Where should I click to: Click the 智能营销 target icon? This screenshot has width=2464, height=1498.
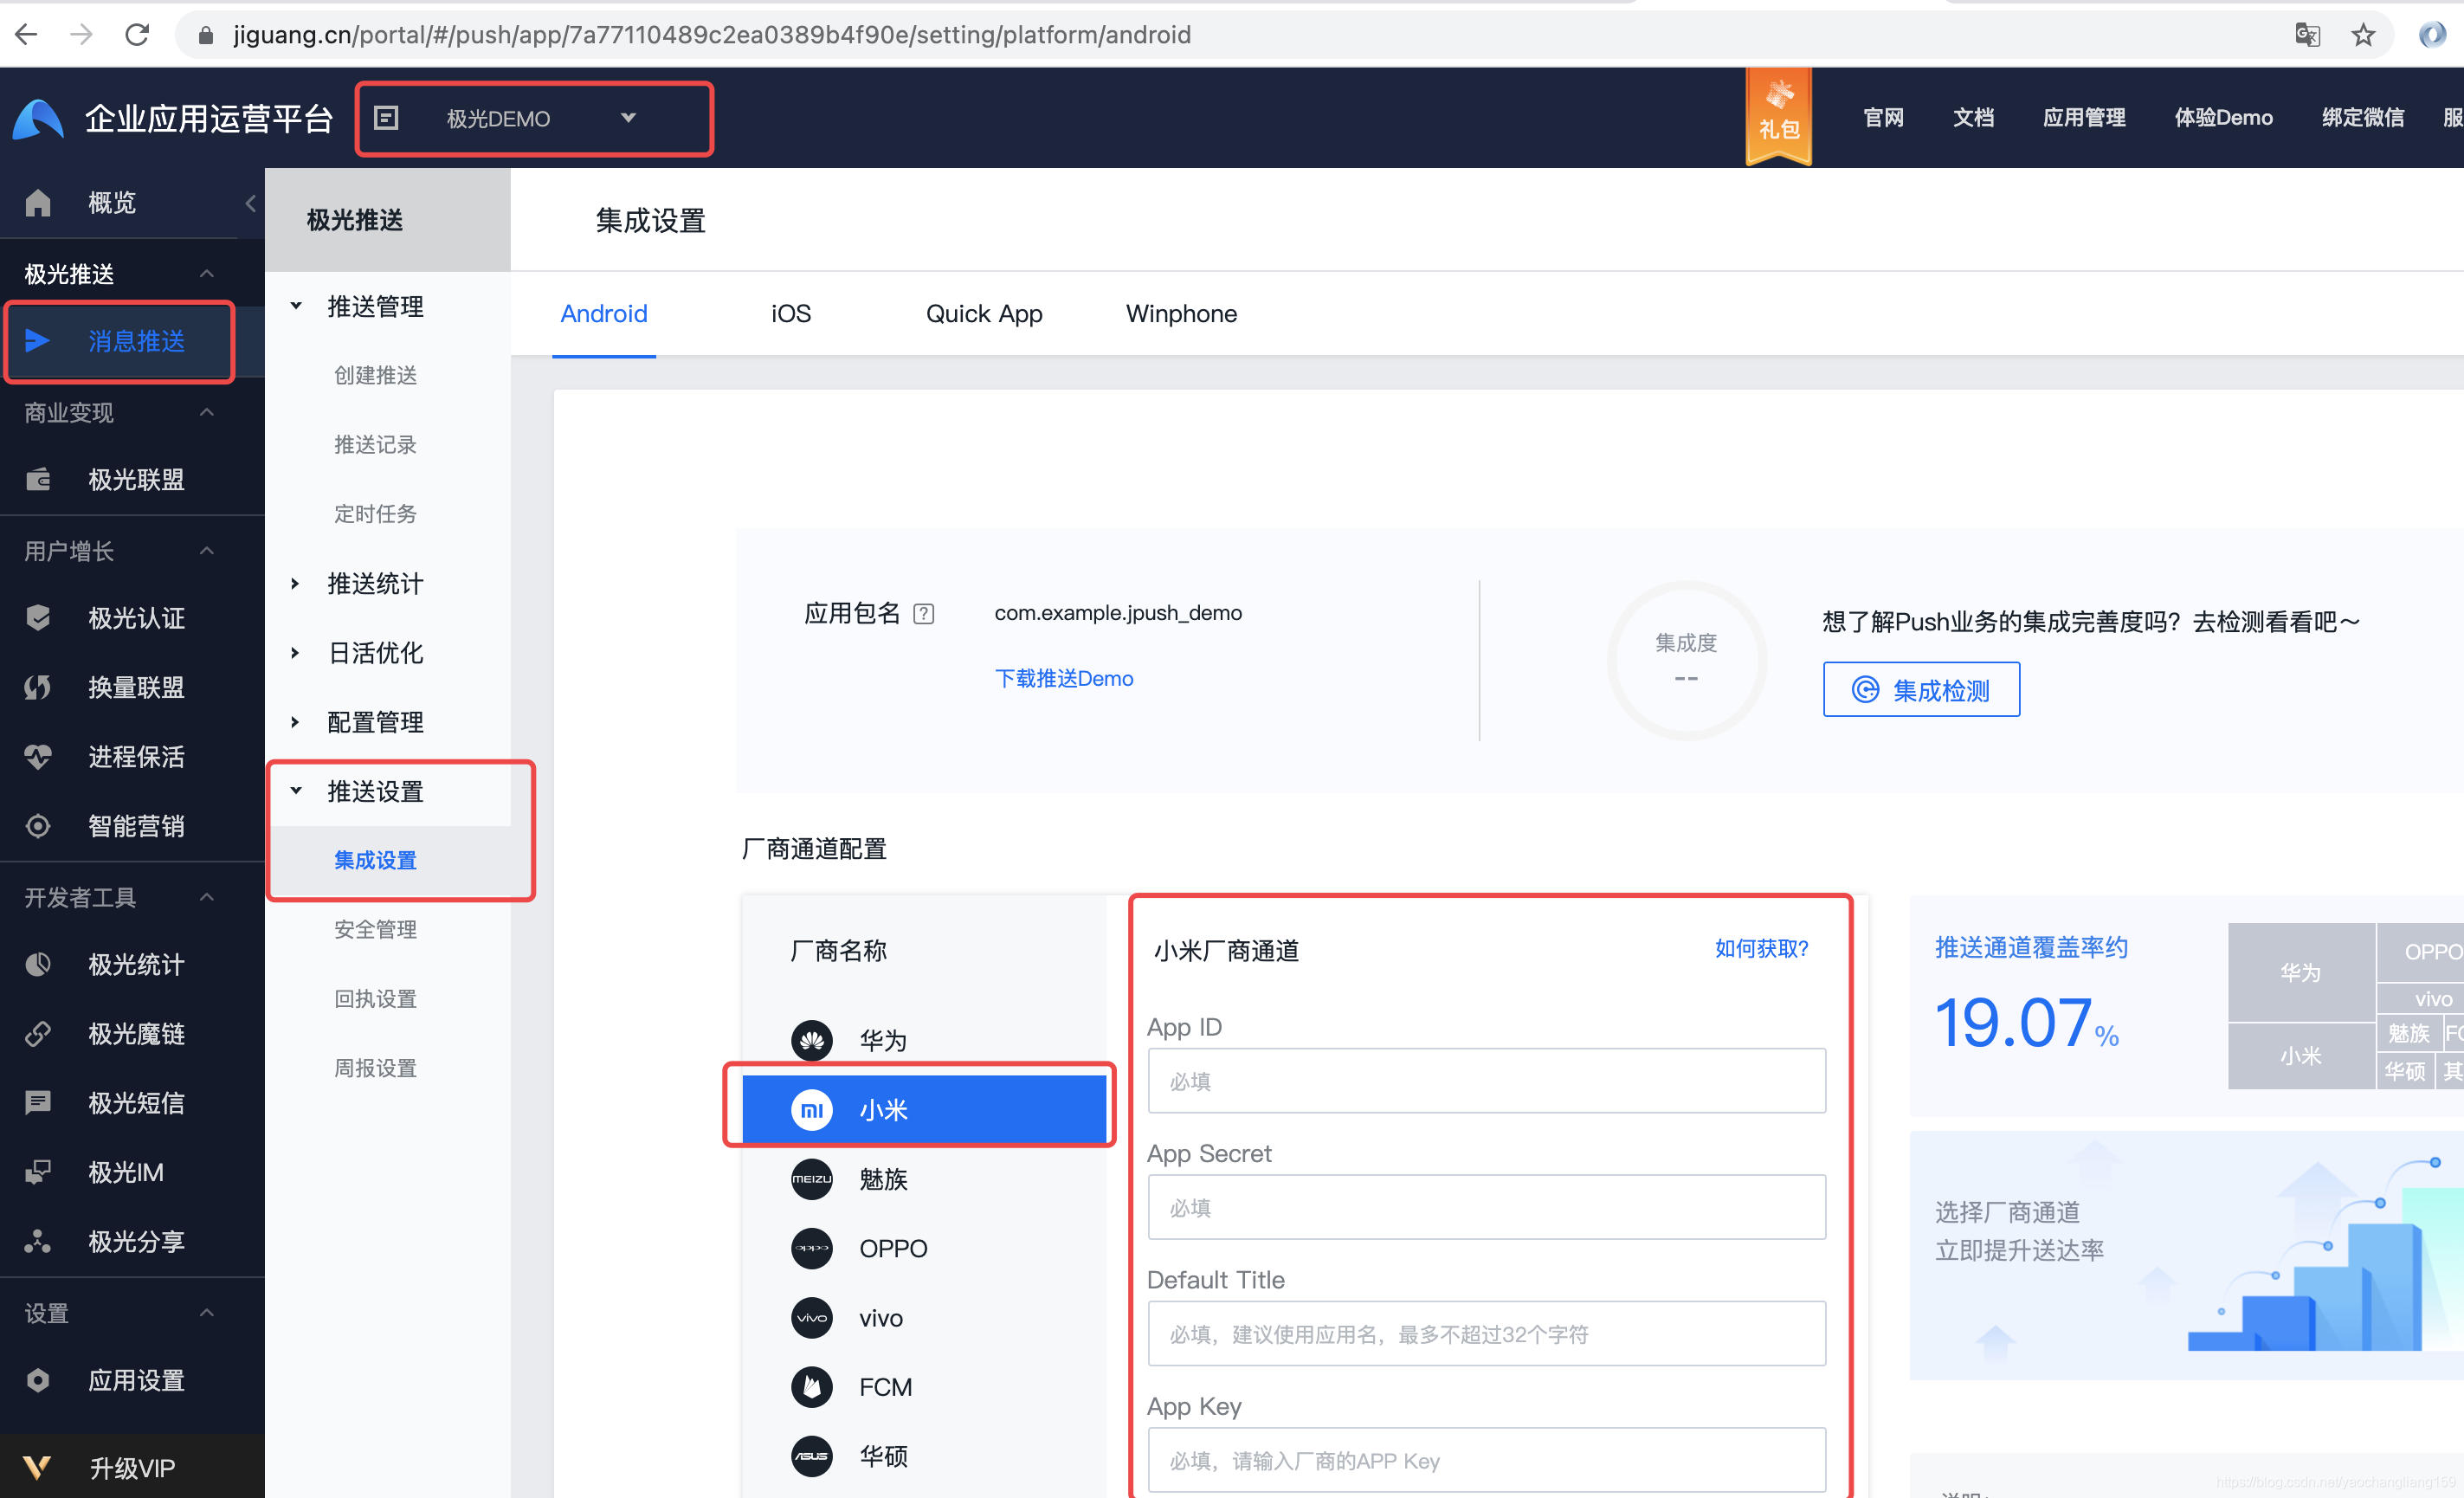pos(38,826)
